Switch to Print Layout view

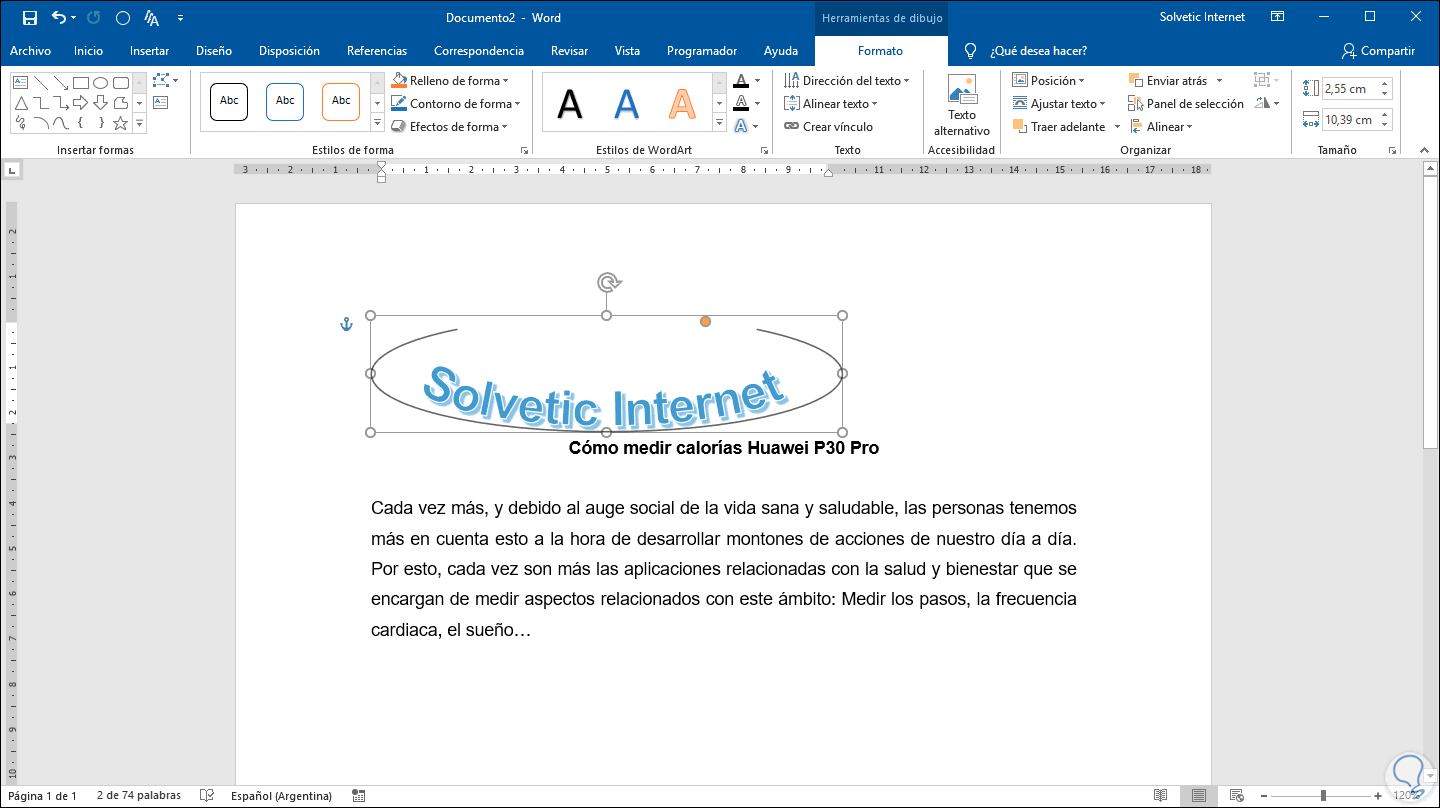(x=1198, y=796)
